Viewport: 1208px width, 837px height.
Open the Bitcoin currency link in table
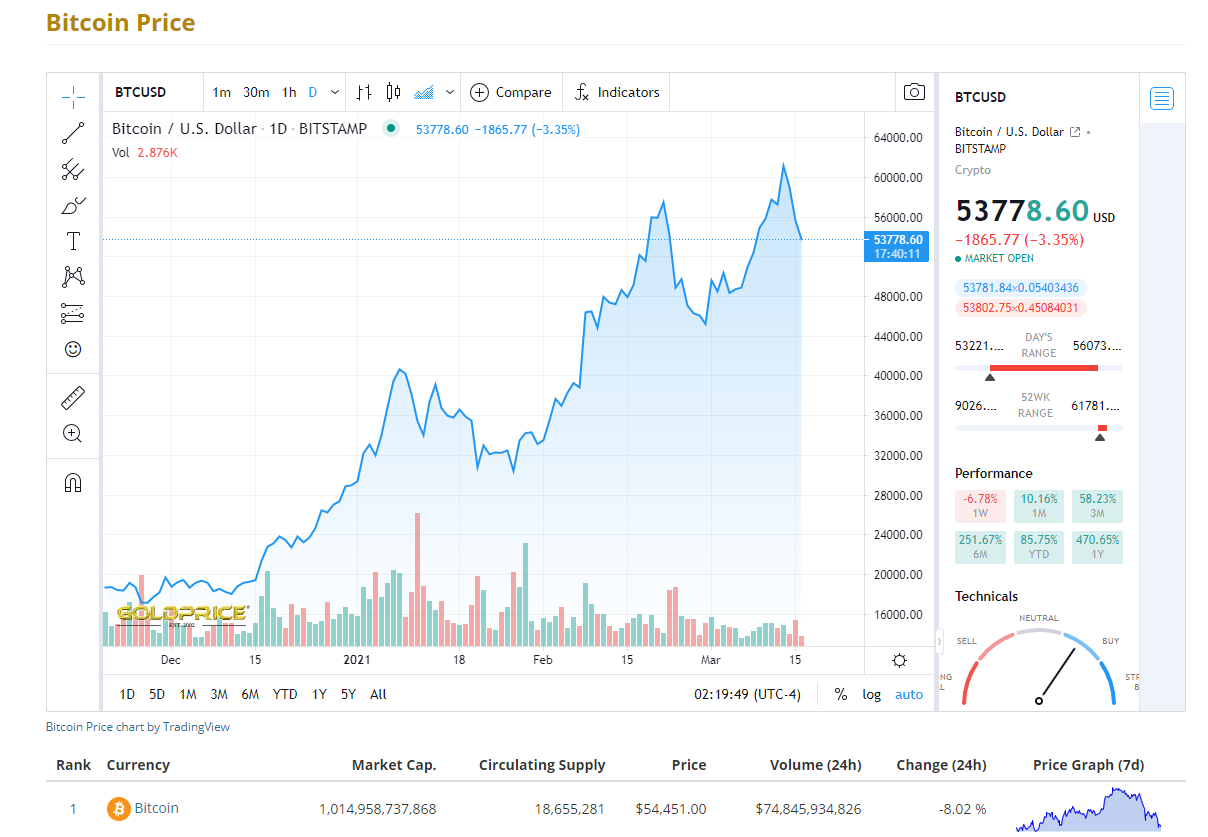click(x=157, y=808)
